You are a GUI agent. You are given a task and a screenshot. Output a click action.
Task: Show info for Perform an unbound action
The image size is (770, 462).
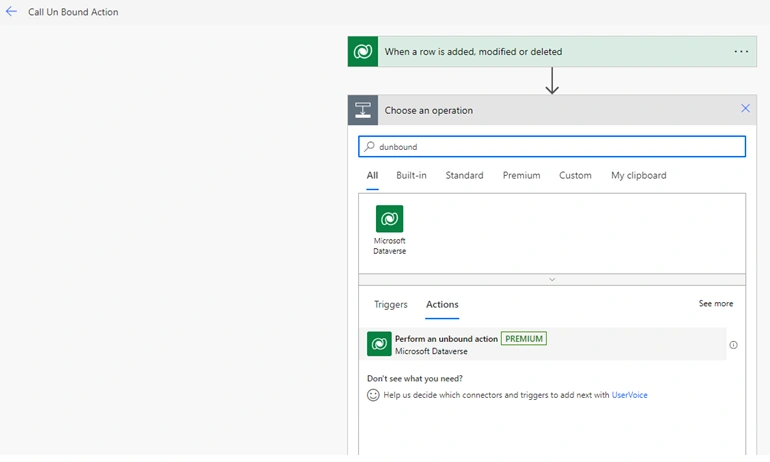click(x=733, y=345)
